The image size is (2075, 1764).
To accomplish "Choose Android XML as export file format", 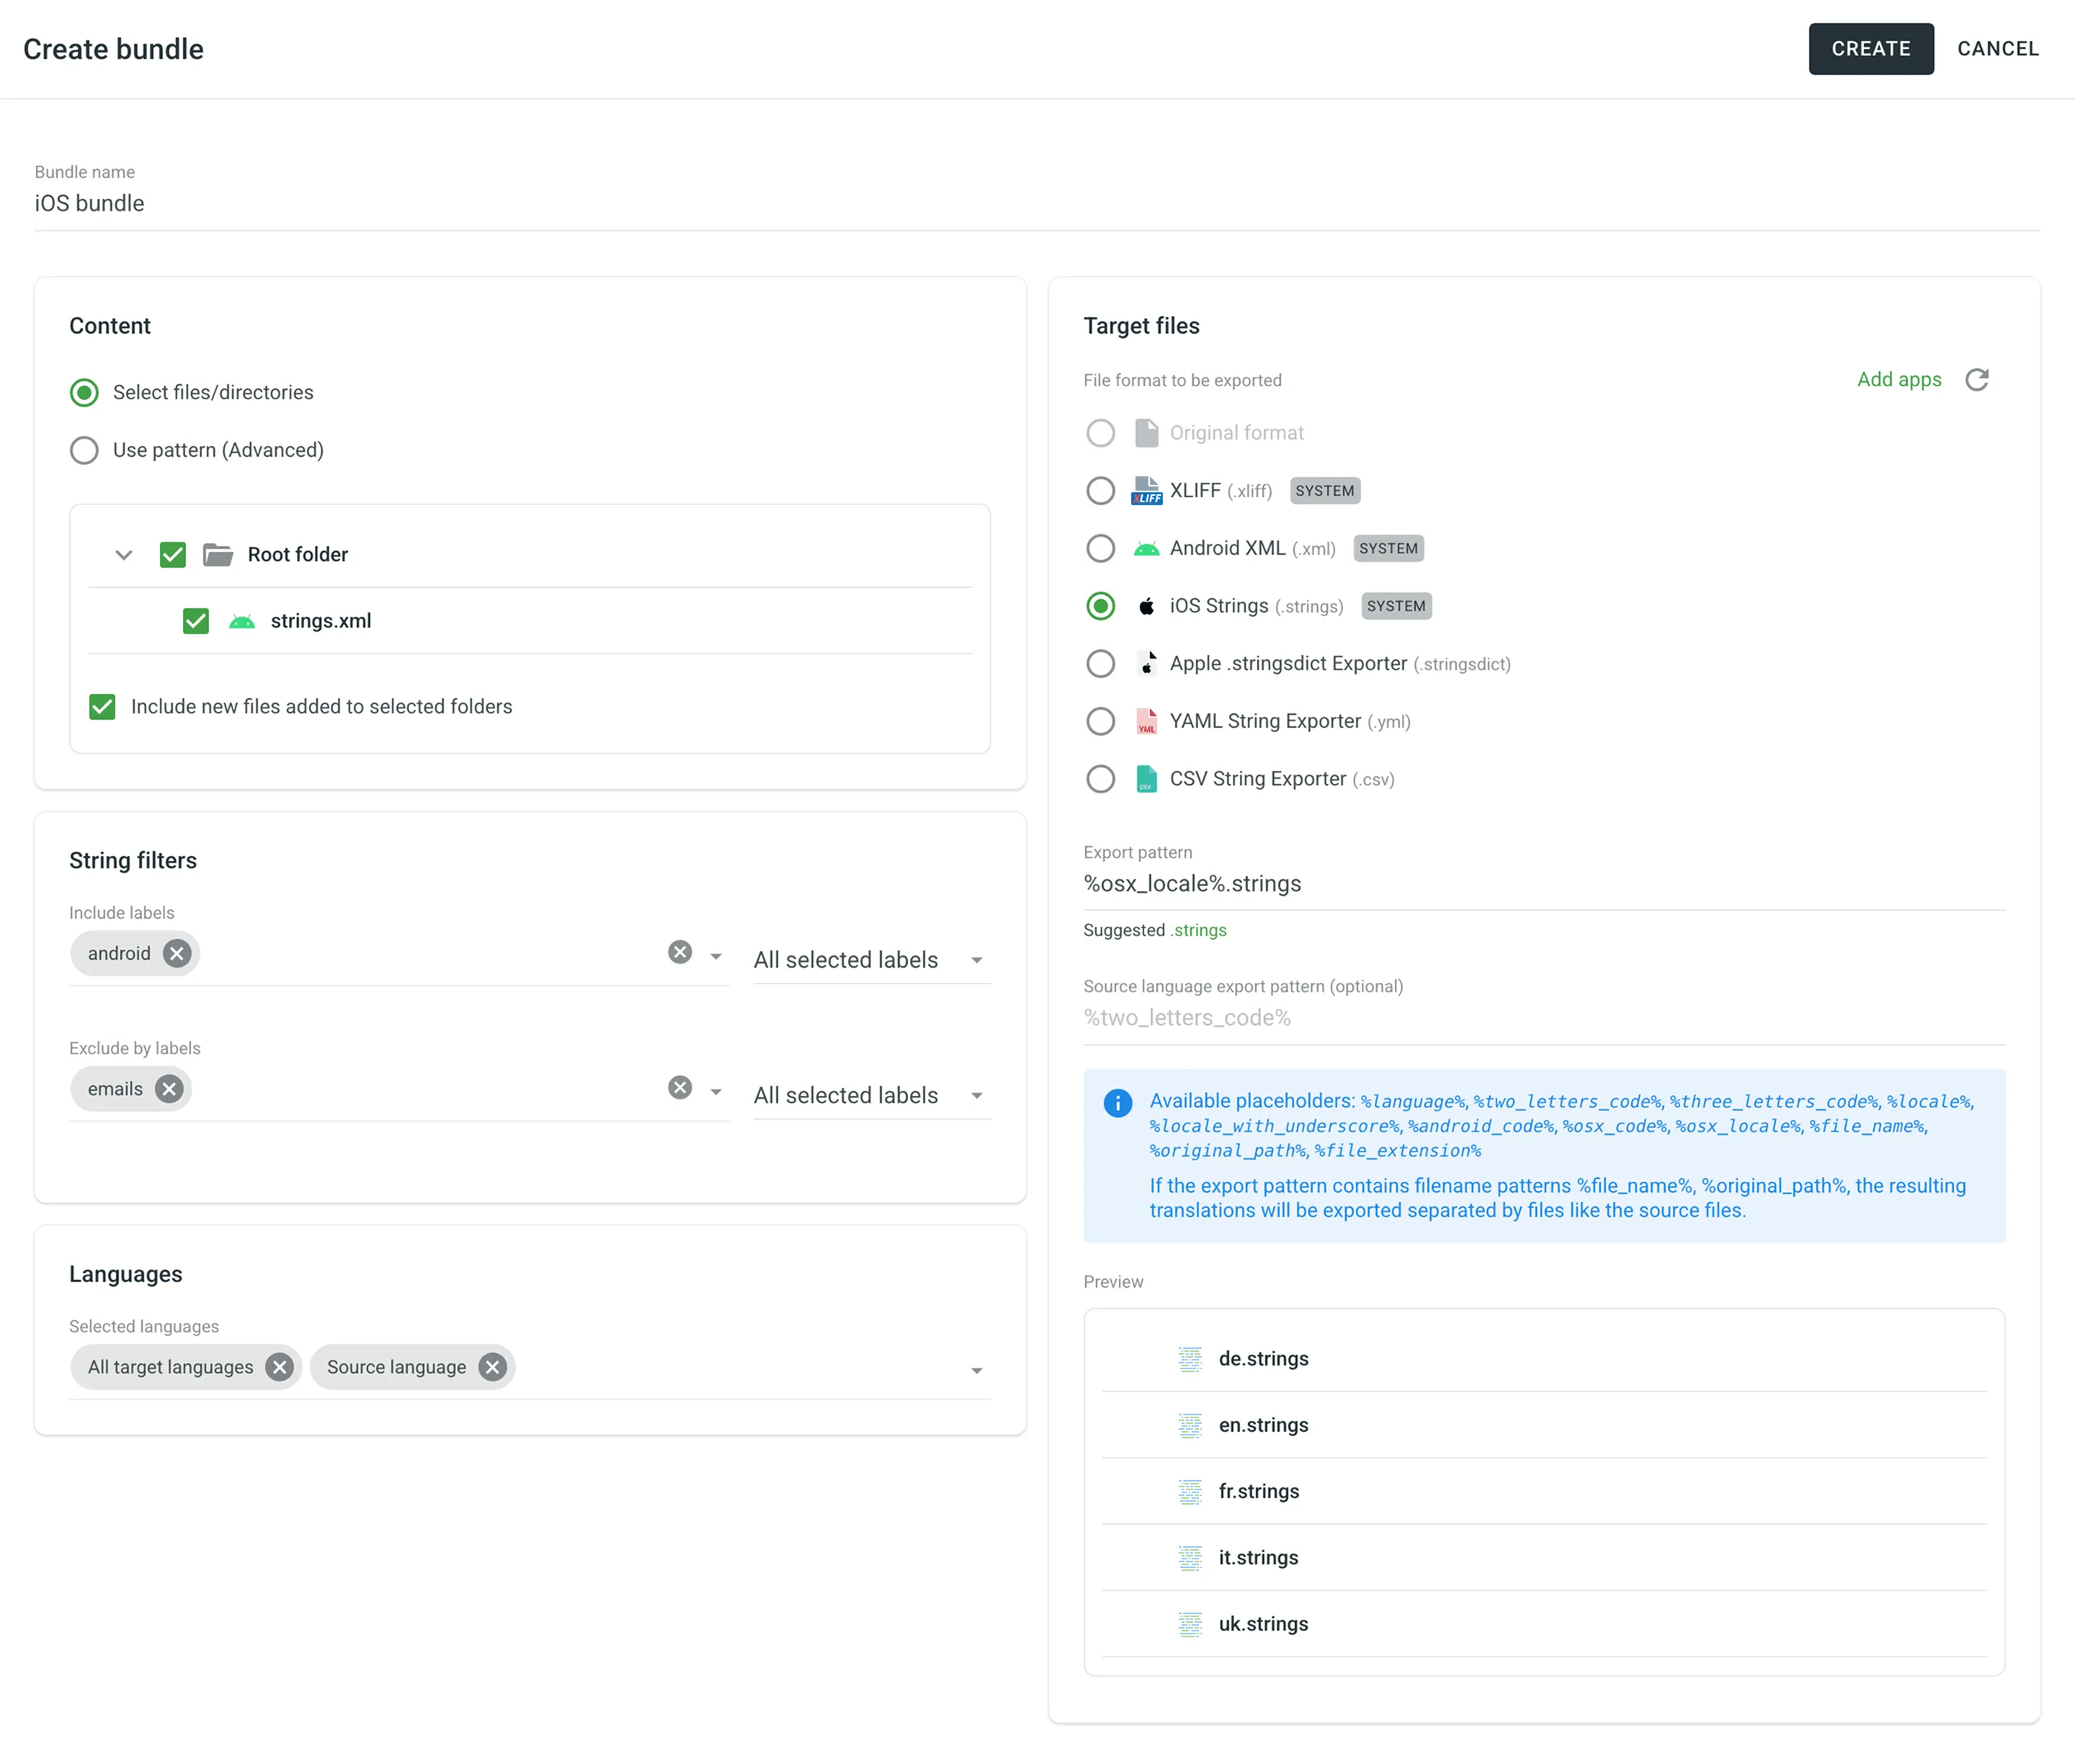I will [x=1100, y=548].
